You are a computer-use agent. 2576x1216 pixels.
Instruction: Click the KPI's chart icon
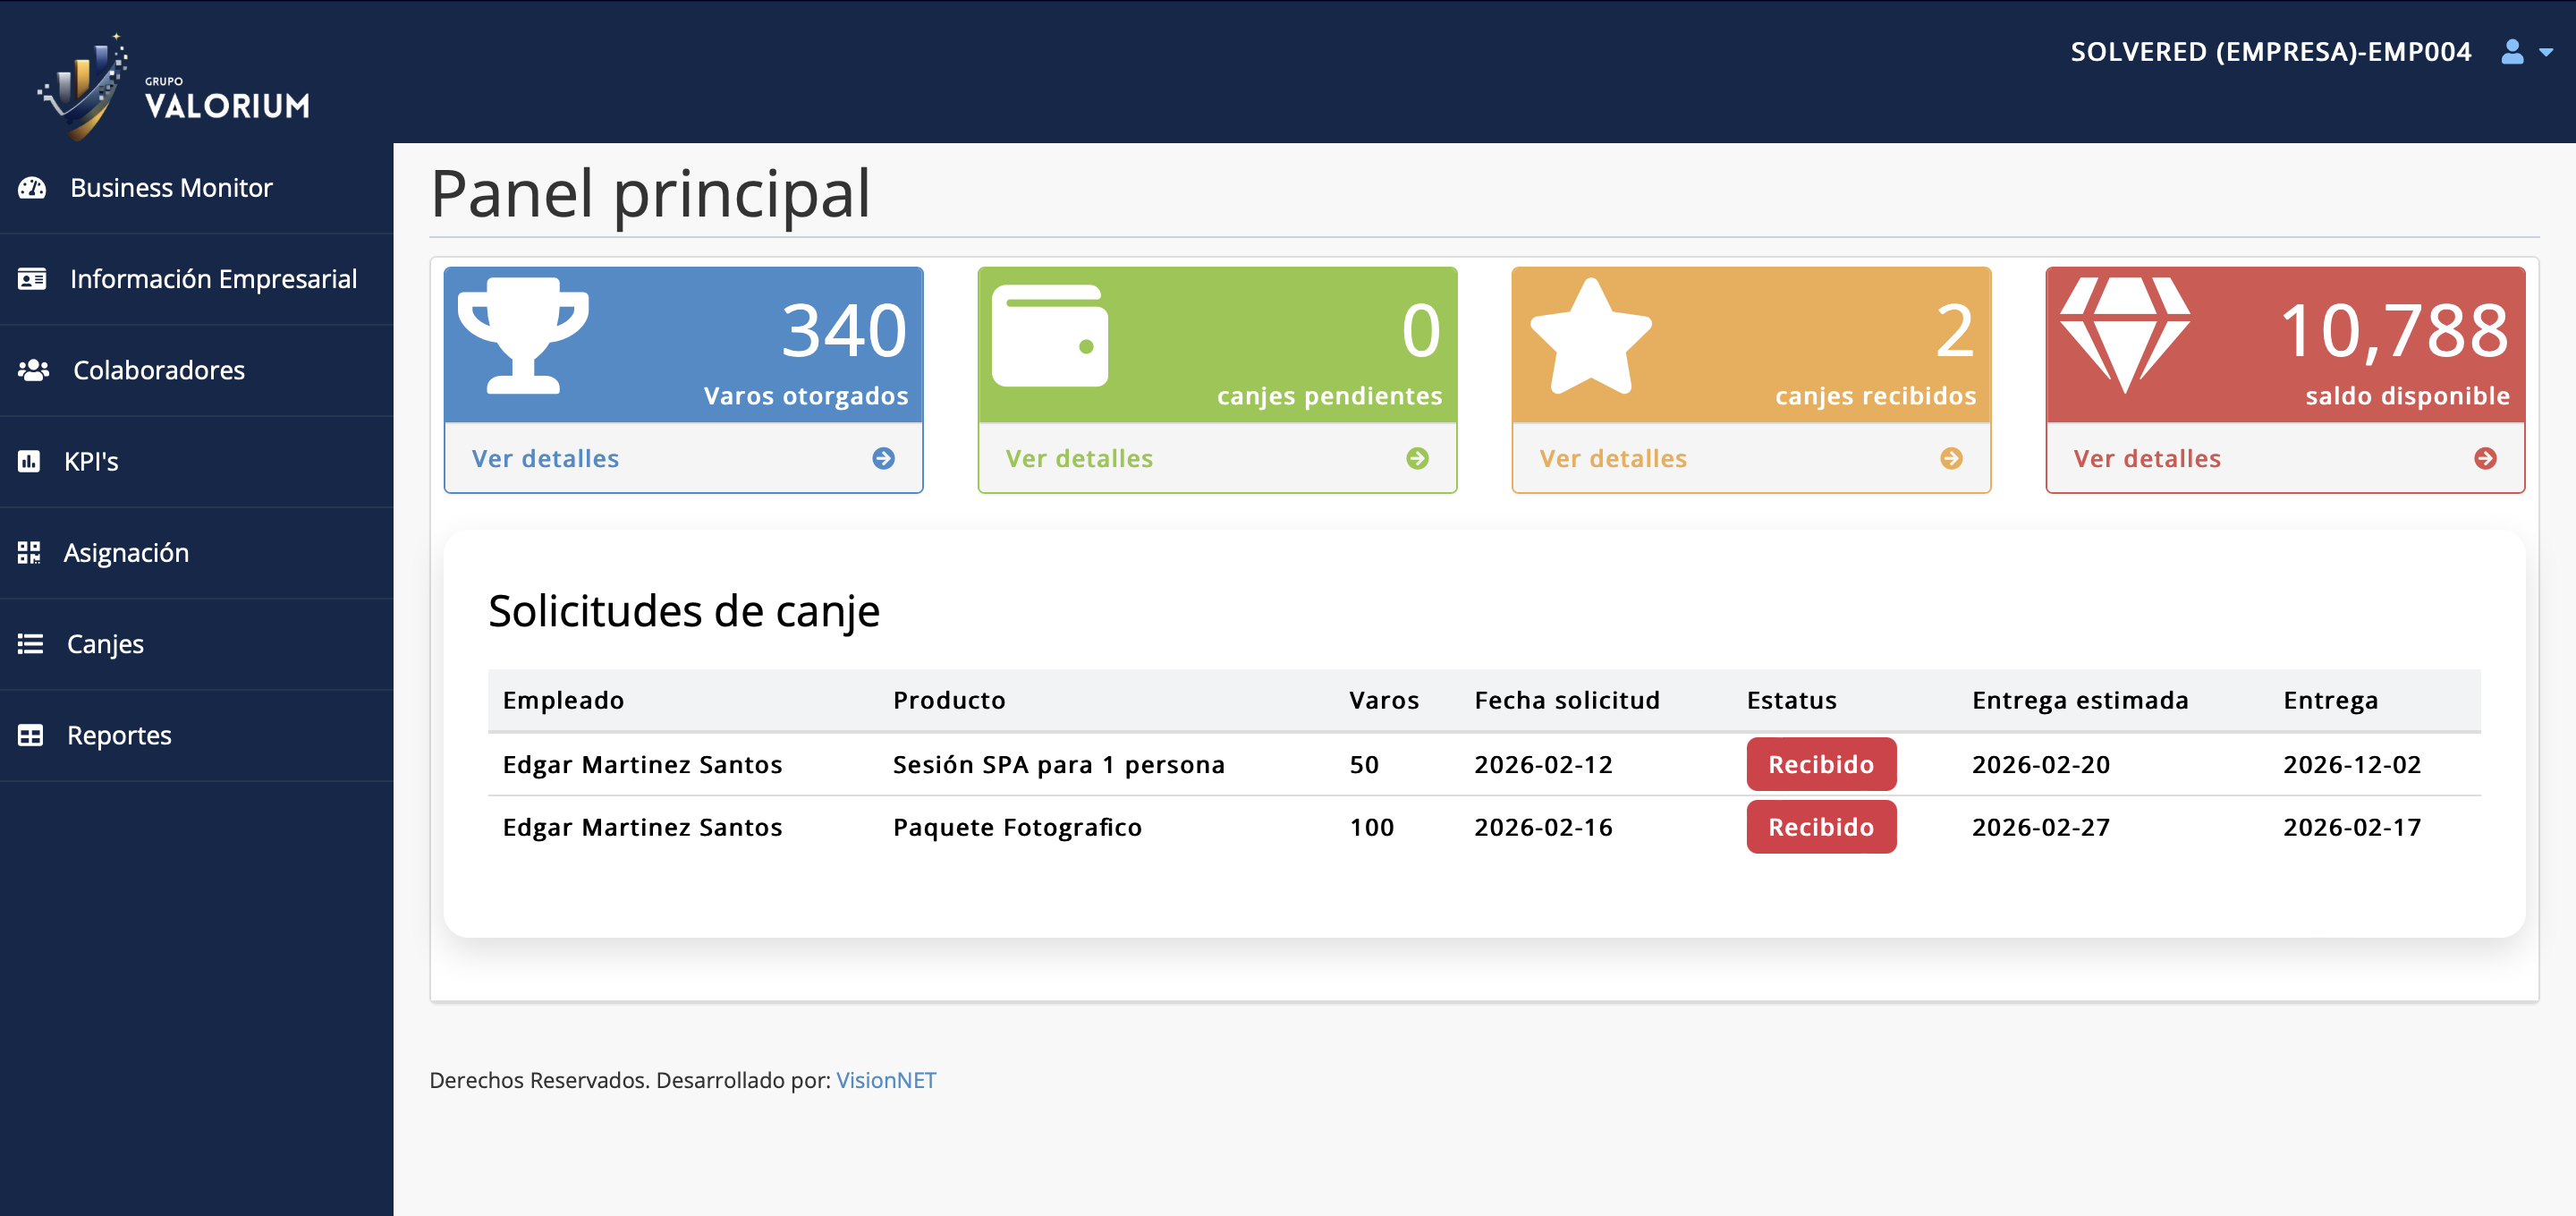point(29,461)
